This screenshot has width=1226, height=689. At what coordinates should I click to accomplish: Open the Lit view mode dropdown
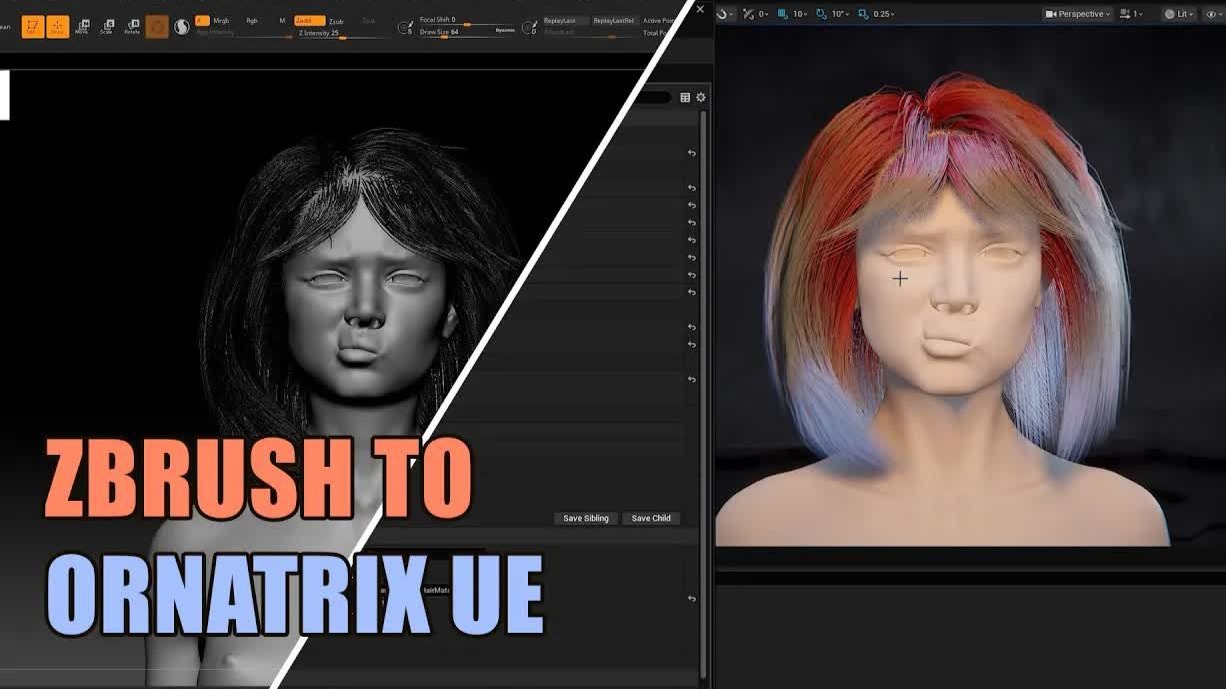(x=1178, y=14)
